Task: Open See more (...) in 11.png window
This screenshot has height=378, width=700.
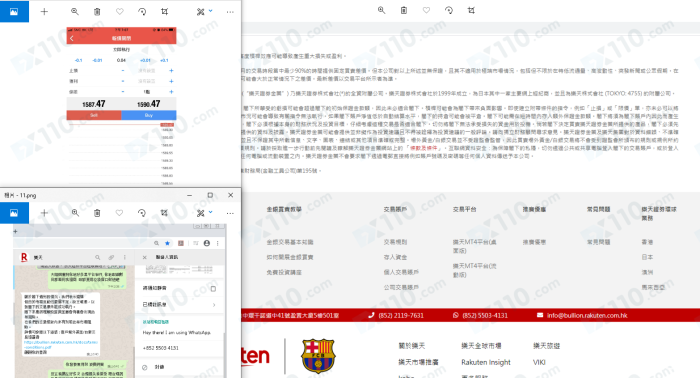Action: (x=230, y=213)
